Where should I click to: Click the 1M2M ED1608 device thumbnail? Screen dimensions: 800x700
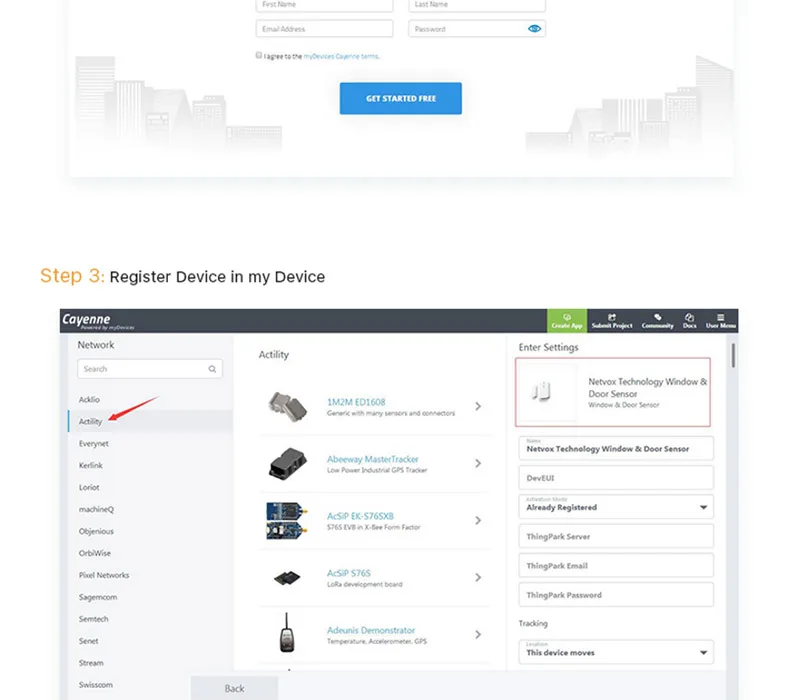(287, 407)
